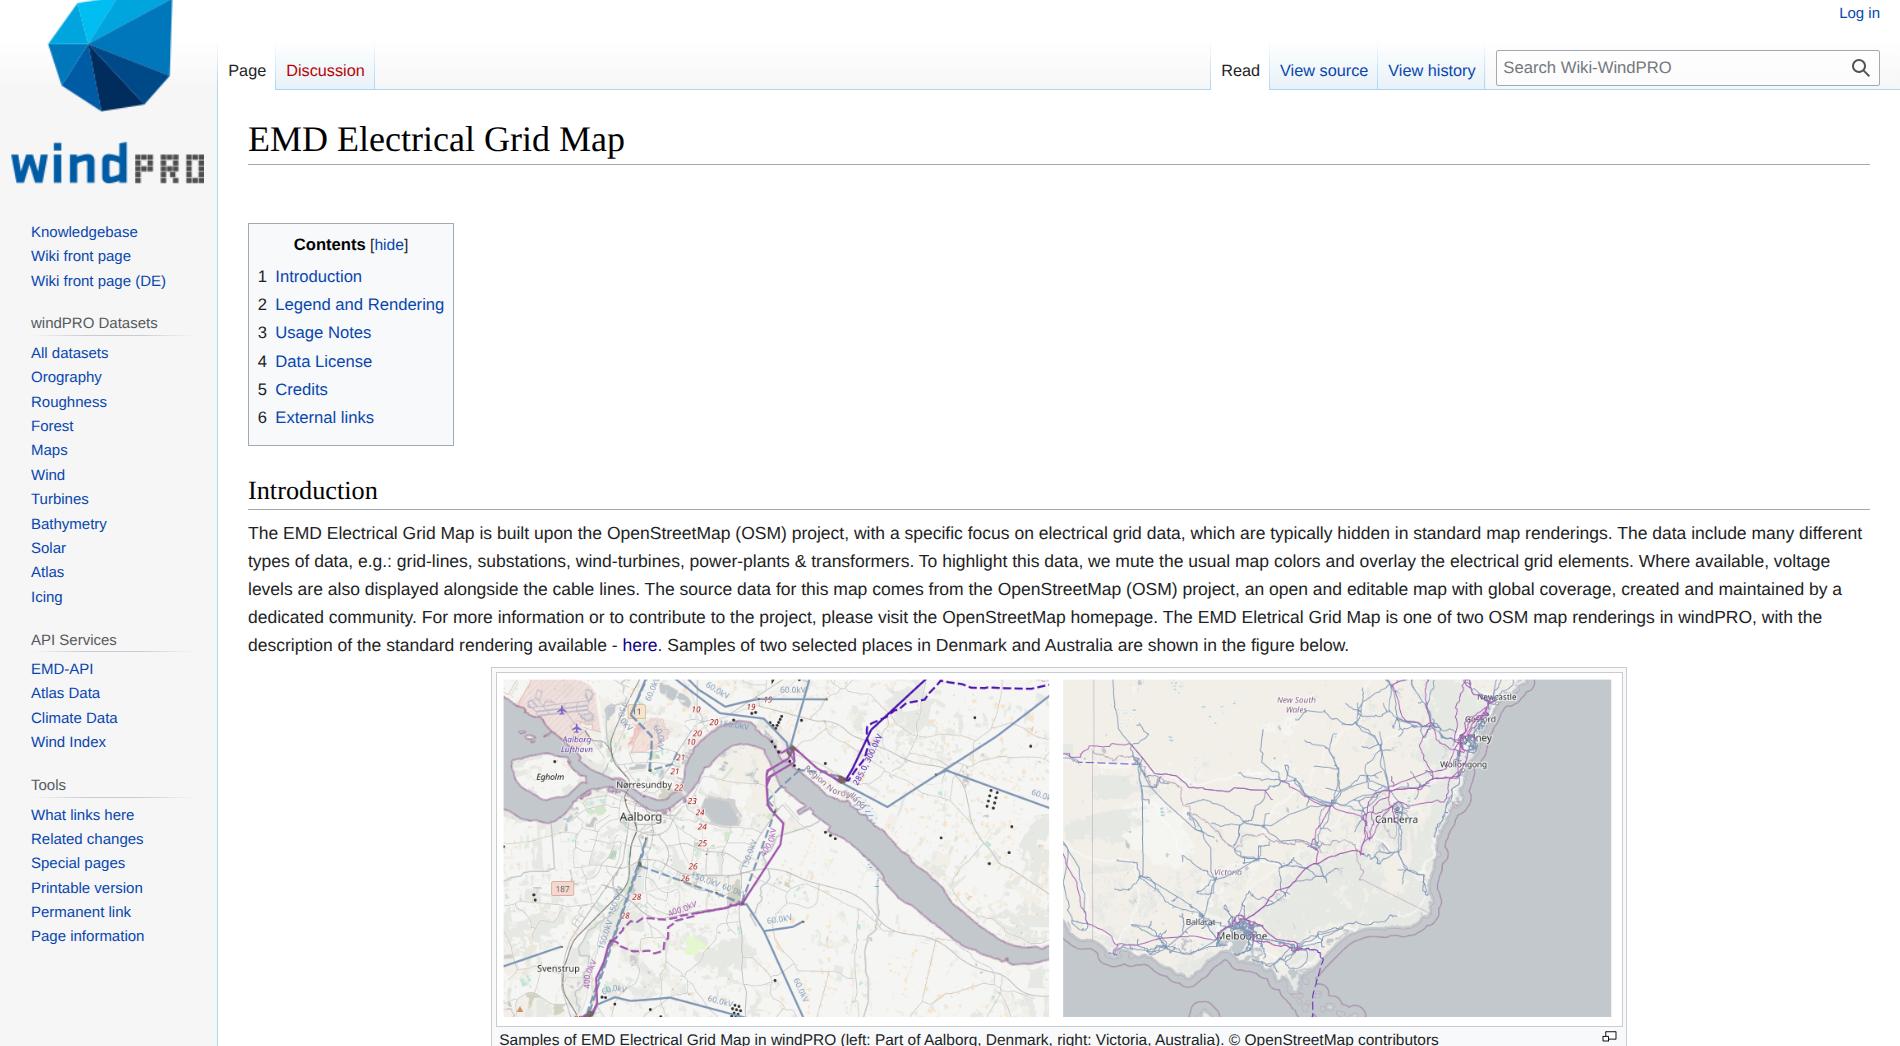Open Page information
The width and height of the screenshot is (1900, 1046).
87,936
